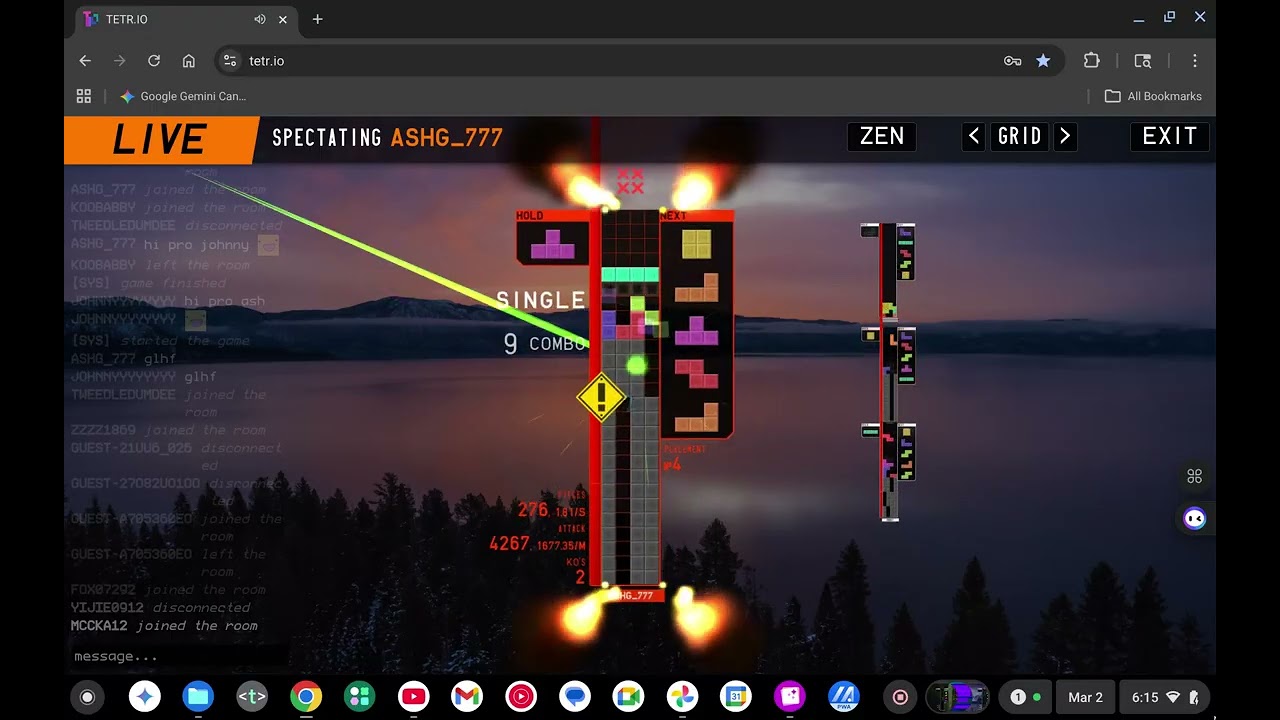Open Google Calendar from shelf
The width and height of the screenshot is (1280, 720).
click(x=736, y=697)
